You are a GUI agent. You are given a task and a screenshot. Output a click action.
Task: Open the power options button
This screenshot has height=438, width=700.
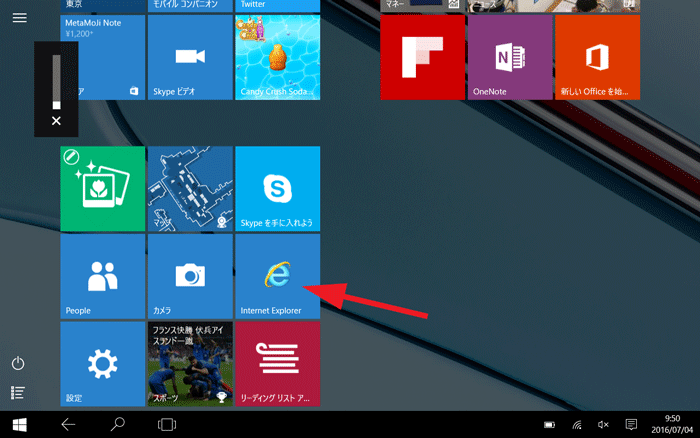coord(18,363)
